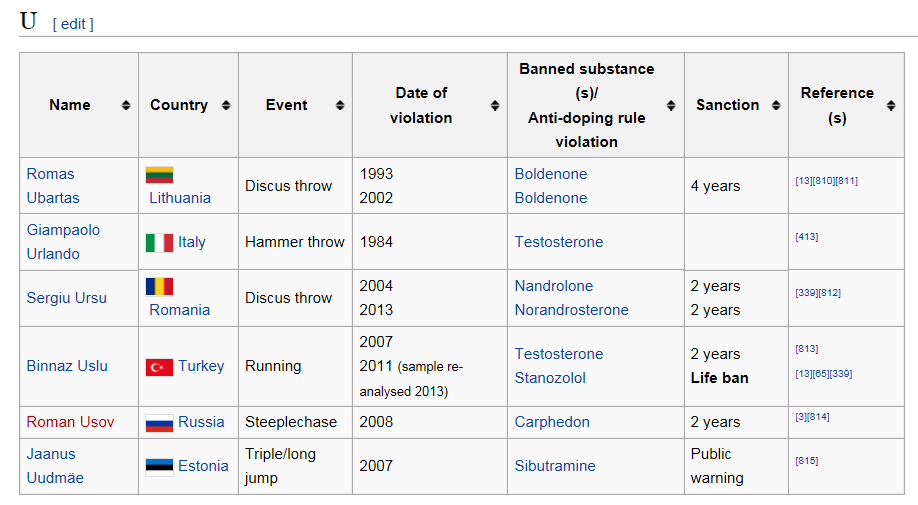Click the Turkey flag icon
The width and height of the screenshot is (918, 505).
[x=159, y=367]
